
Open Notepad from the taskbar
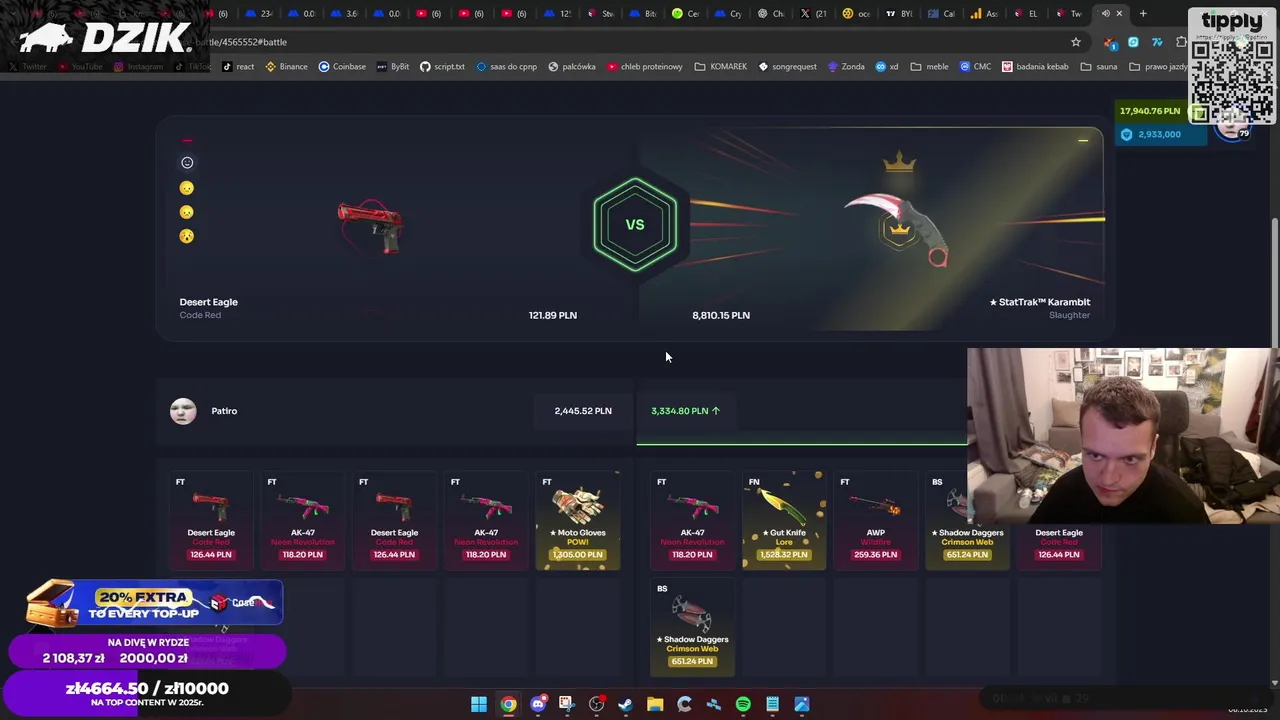click(x=773, y=704)
